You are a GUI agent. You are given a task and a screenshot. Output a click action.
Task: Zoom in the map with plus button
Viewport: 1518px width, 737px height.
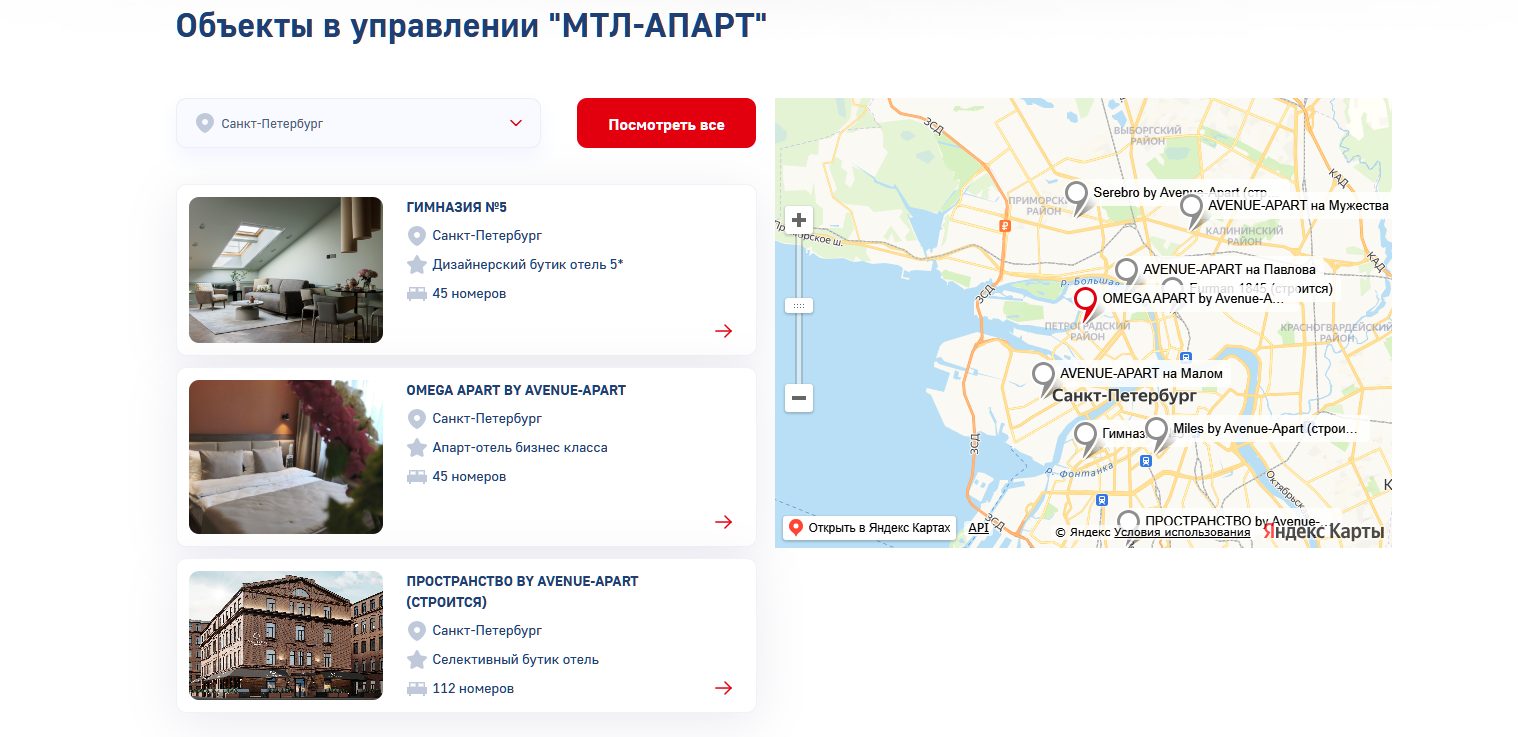[799, 220]
